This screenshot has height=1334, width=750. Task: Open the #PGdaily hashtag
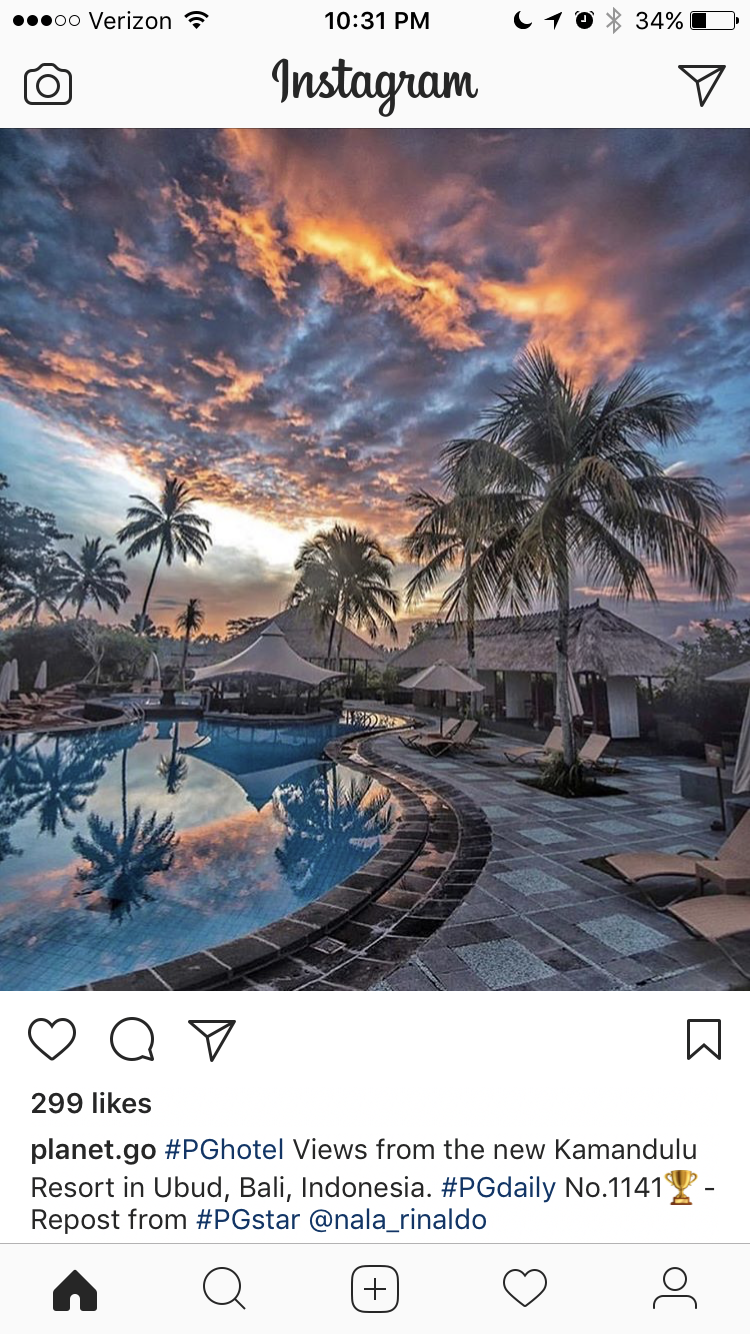[498, 1187]
